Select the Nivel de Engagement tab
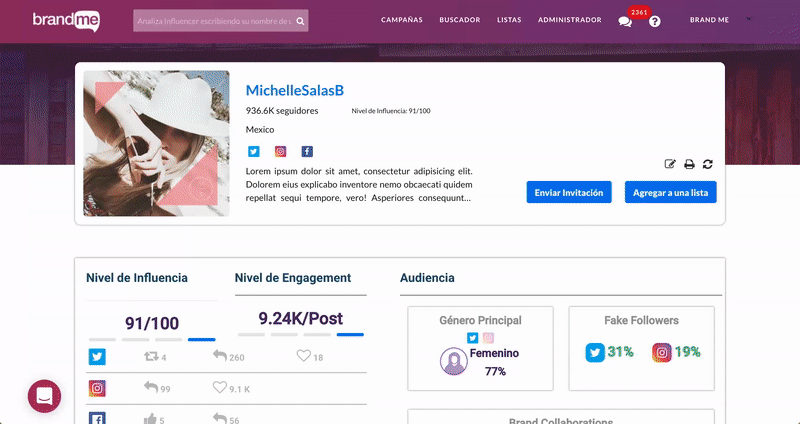The image size is (800, 424). [293, 278]
